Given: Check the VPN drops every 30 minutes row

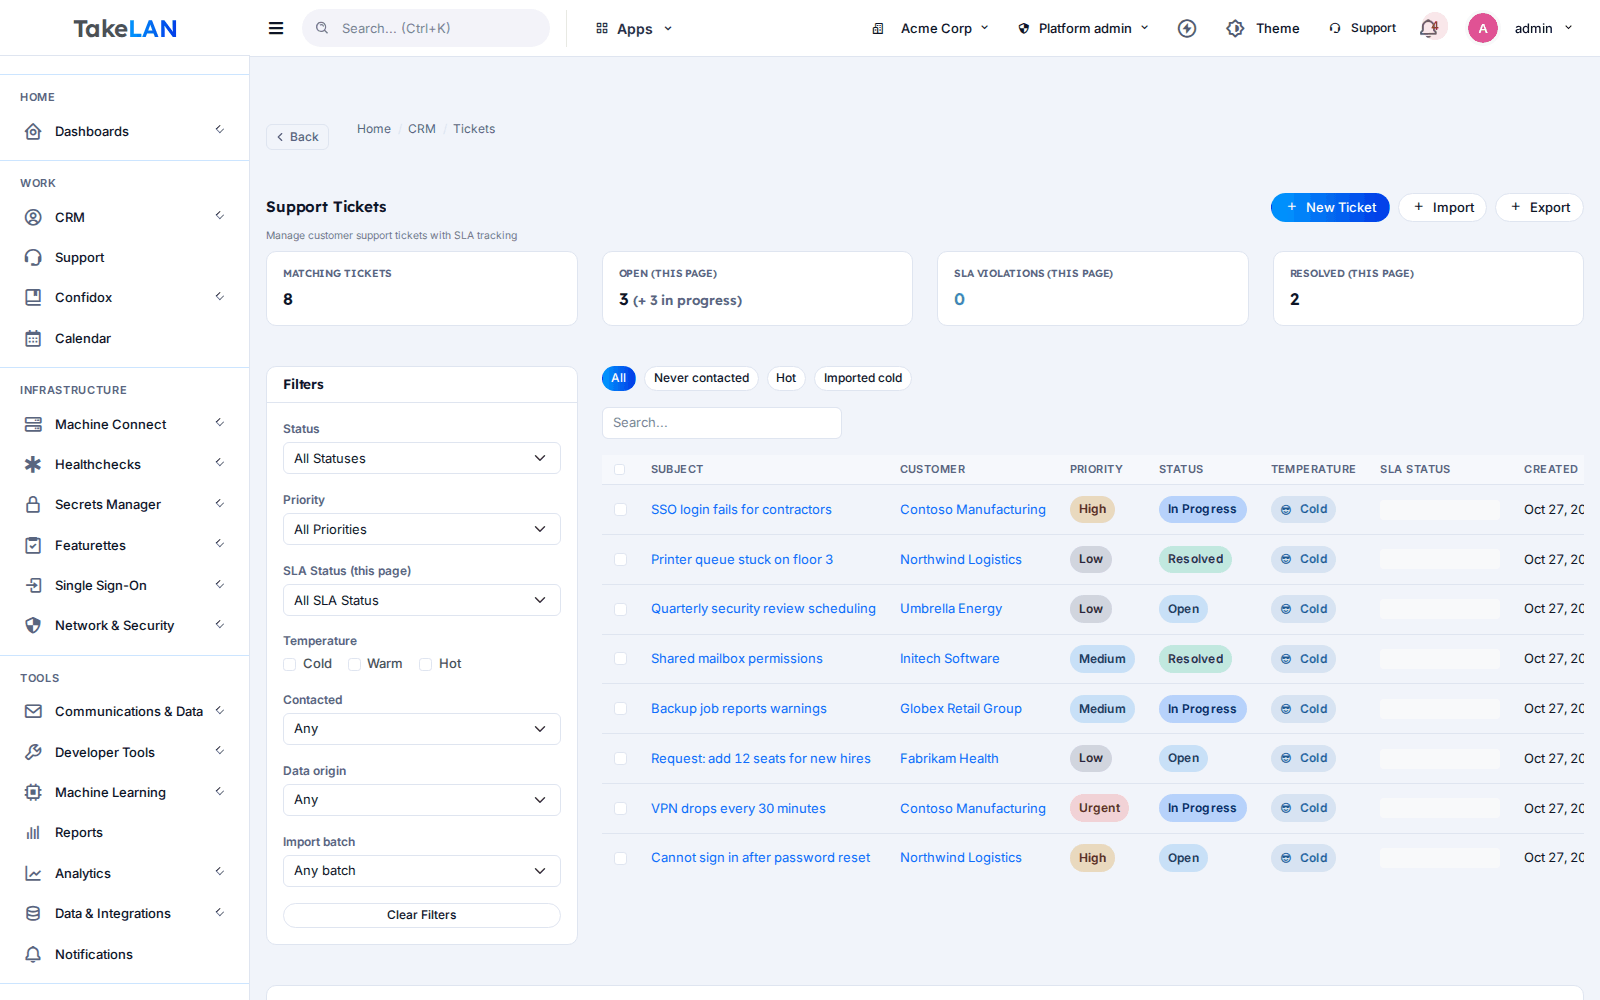Looking at the screenshot, I should click(x=620, y=808).
